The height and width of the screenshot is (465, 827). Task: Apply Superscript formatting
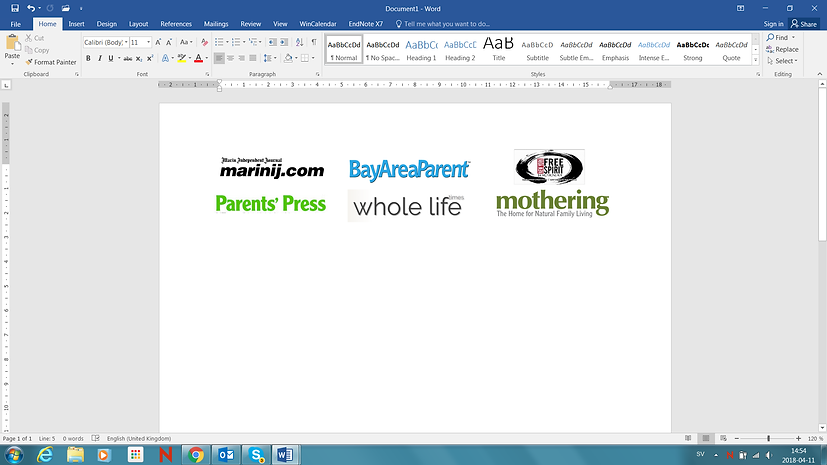coord(150,59)
